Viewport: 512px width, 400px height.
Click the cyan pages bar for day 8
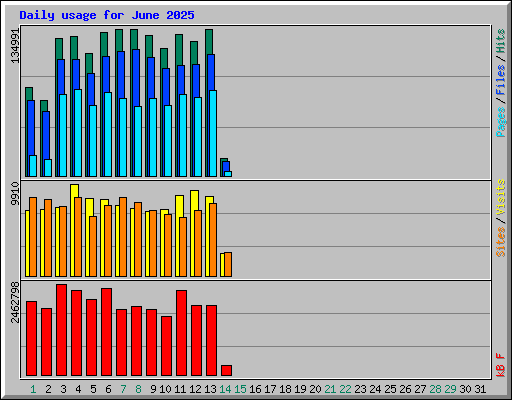pos(138,141)
